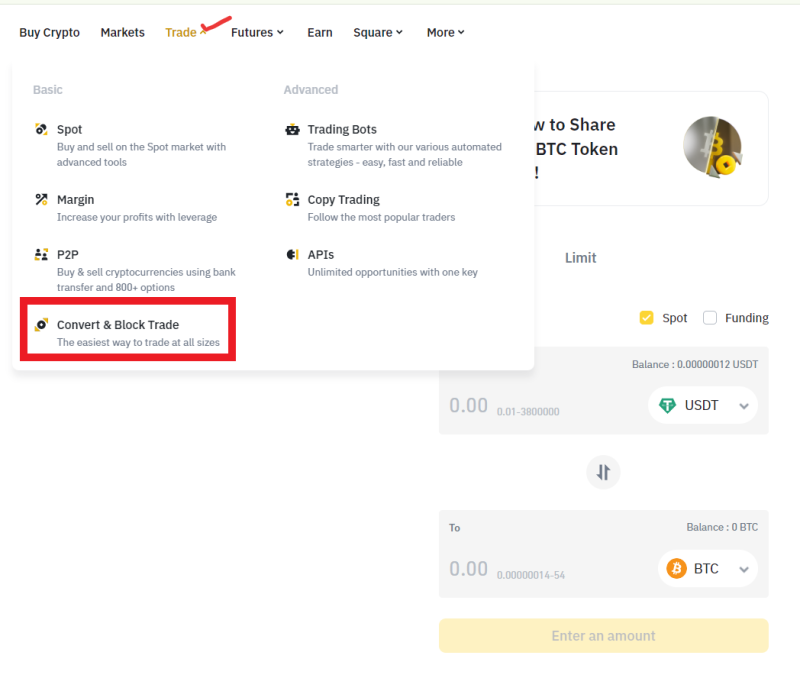This screenshot has width=800, height=691.
Task: Click the Spot description about advanced tools
Action: 141,155
